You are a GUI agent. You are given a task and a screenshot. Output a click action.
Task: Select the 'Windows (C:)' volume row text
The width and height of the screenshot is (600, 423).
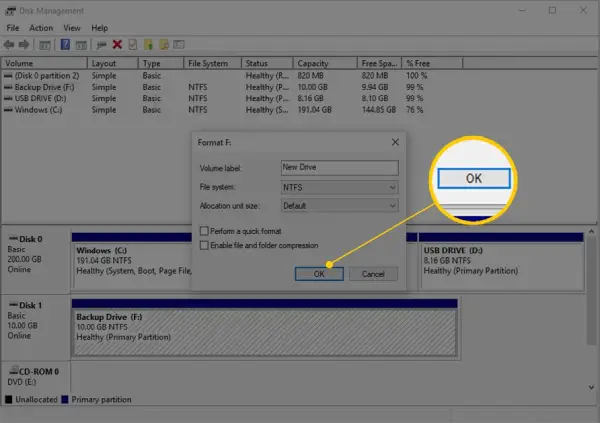point(38,110)
